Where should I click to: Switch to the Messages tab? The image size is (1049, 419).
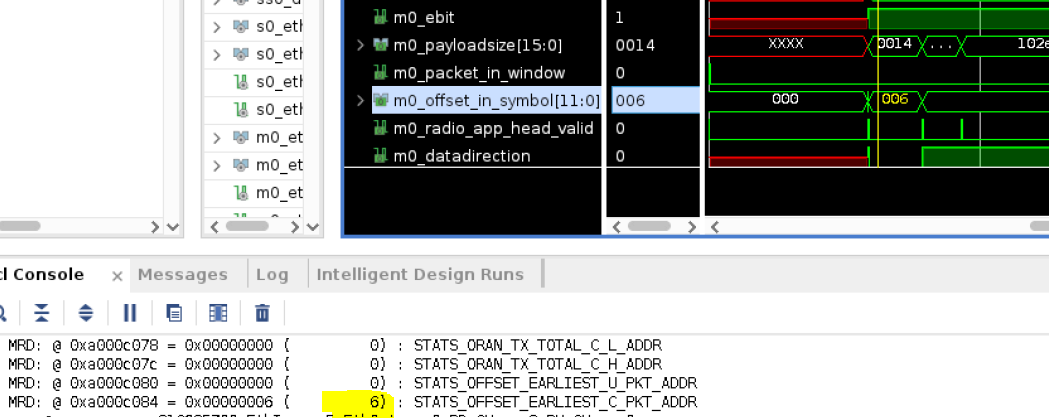(x=182, y=274)
